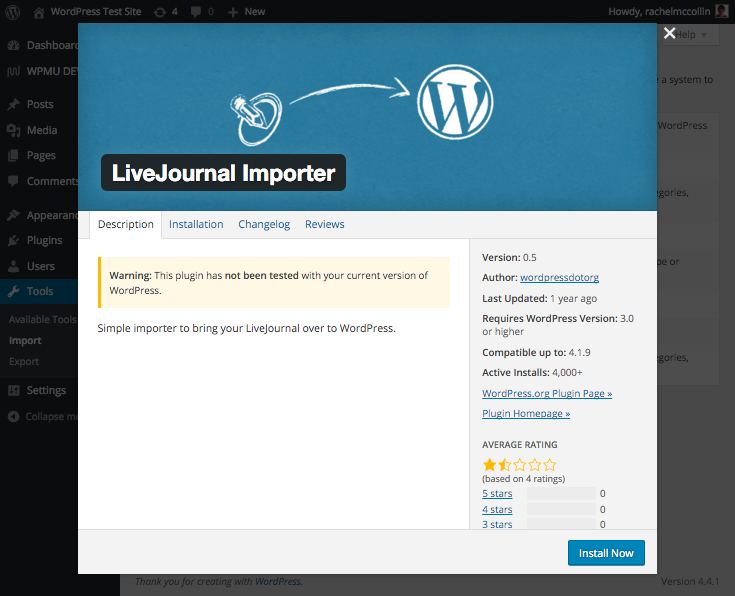The image size is (735, 596).
Task: Switch to the Installation tab
Action: click(196, 225)
